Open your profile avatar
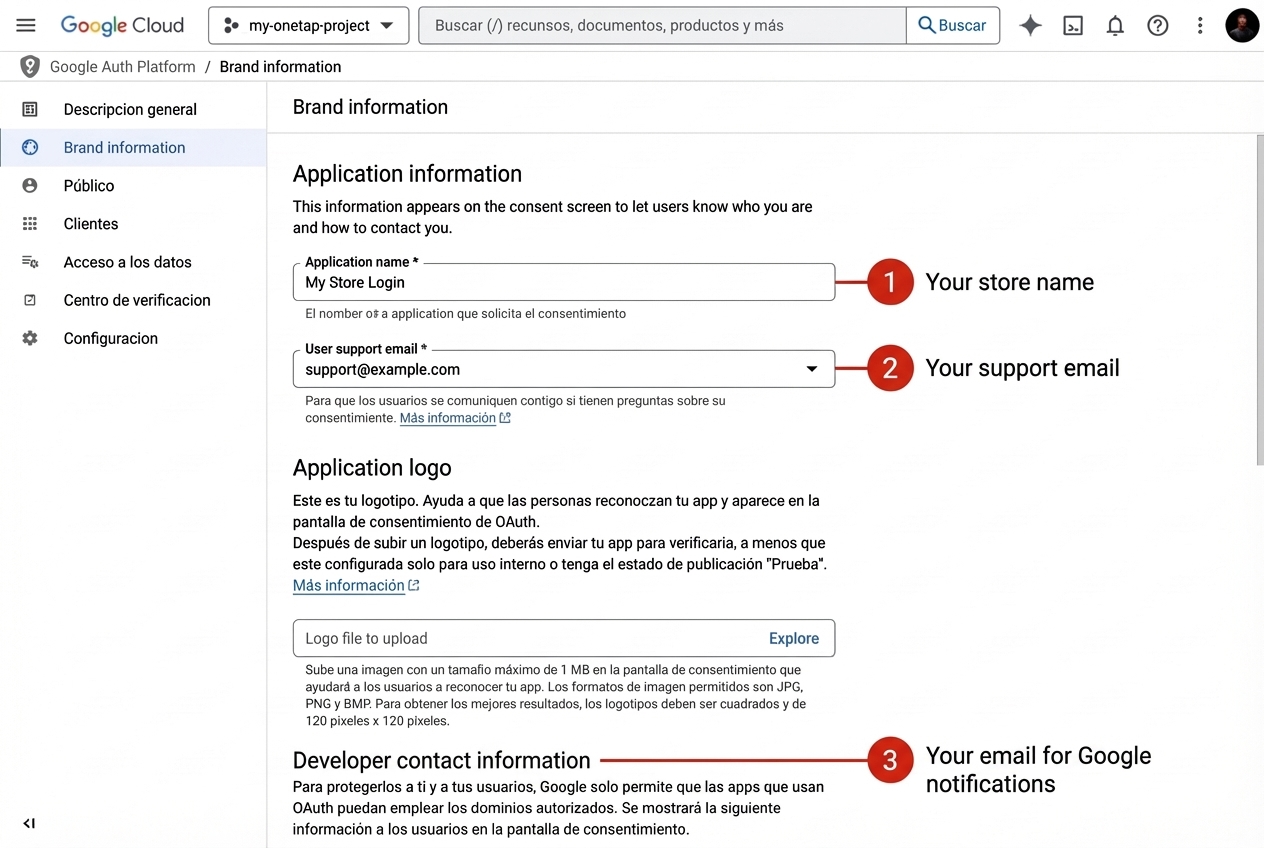Screen dimensions: 1264x848 tap(1242, 25)
